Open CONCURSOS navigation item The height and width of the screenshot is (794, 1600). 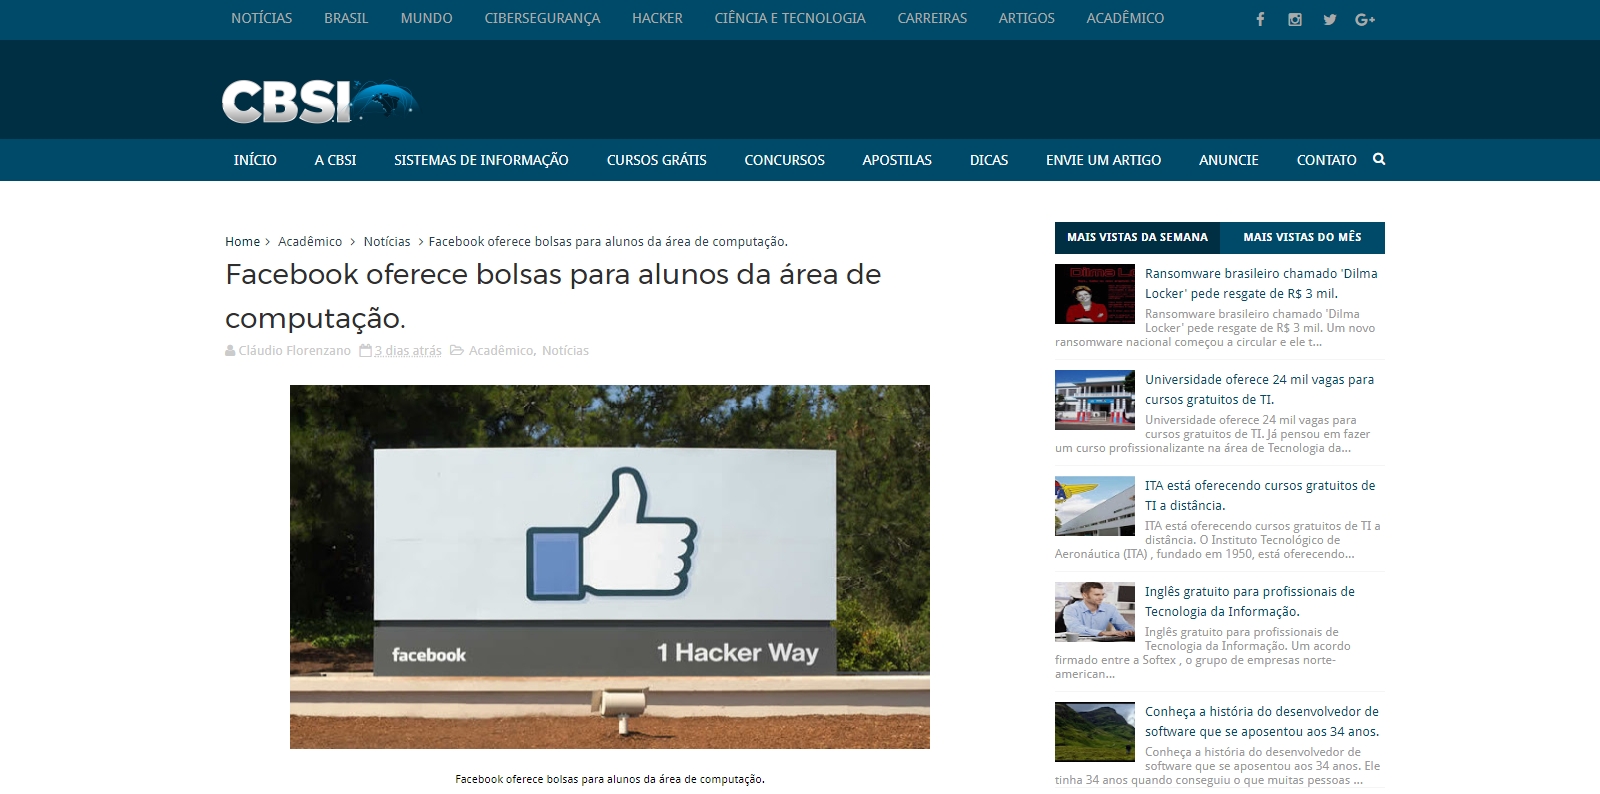[784, 160]
